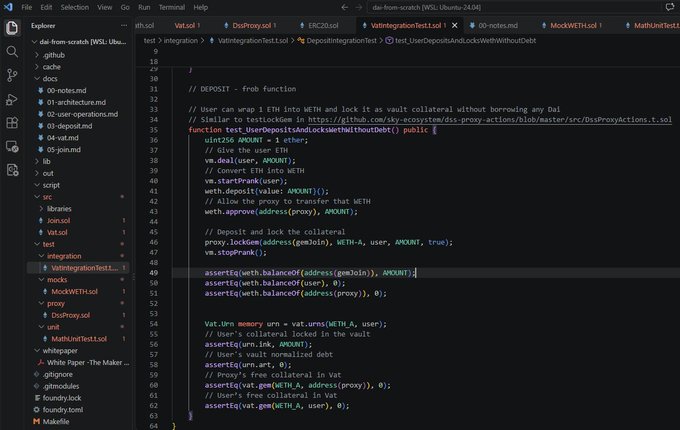The image size is (680, 430).
Task: Open the View menu
Action: pos(105,7)
